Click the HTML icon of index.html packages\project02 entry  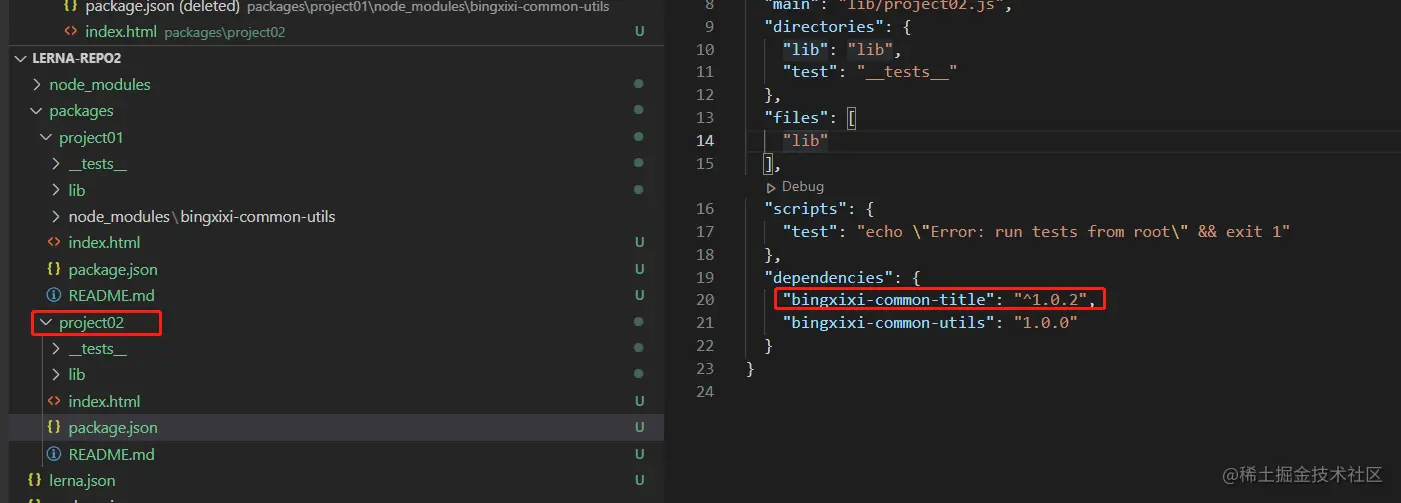[x=71, y=32]
